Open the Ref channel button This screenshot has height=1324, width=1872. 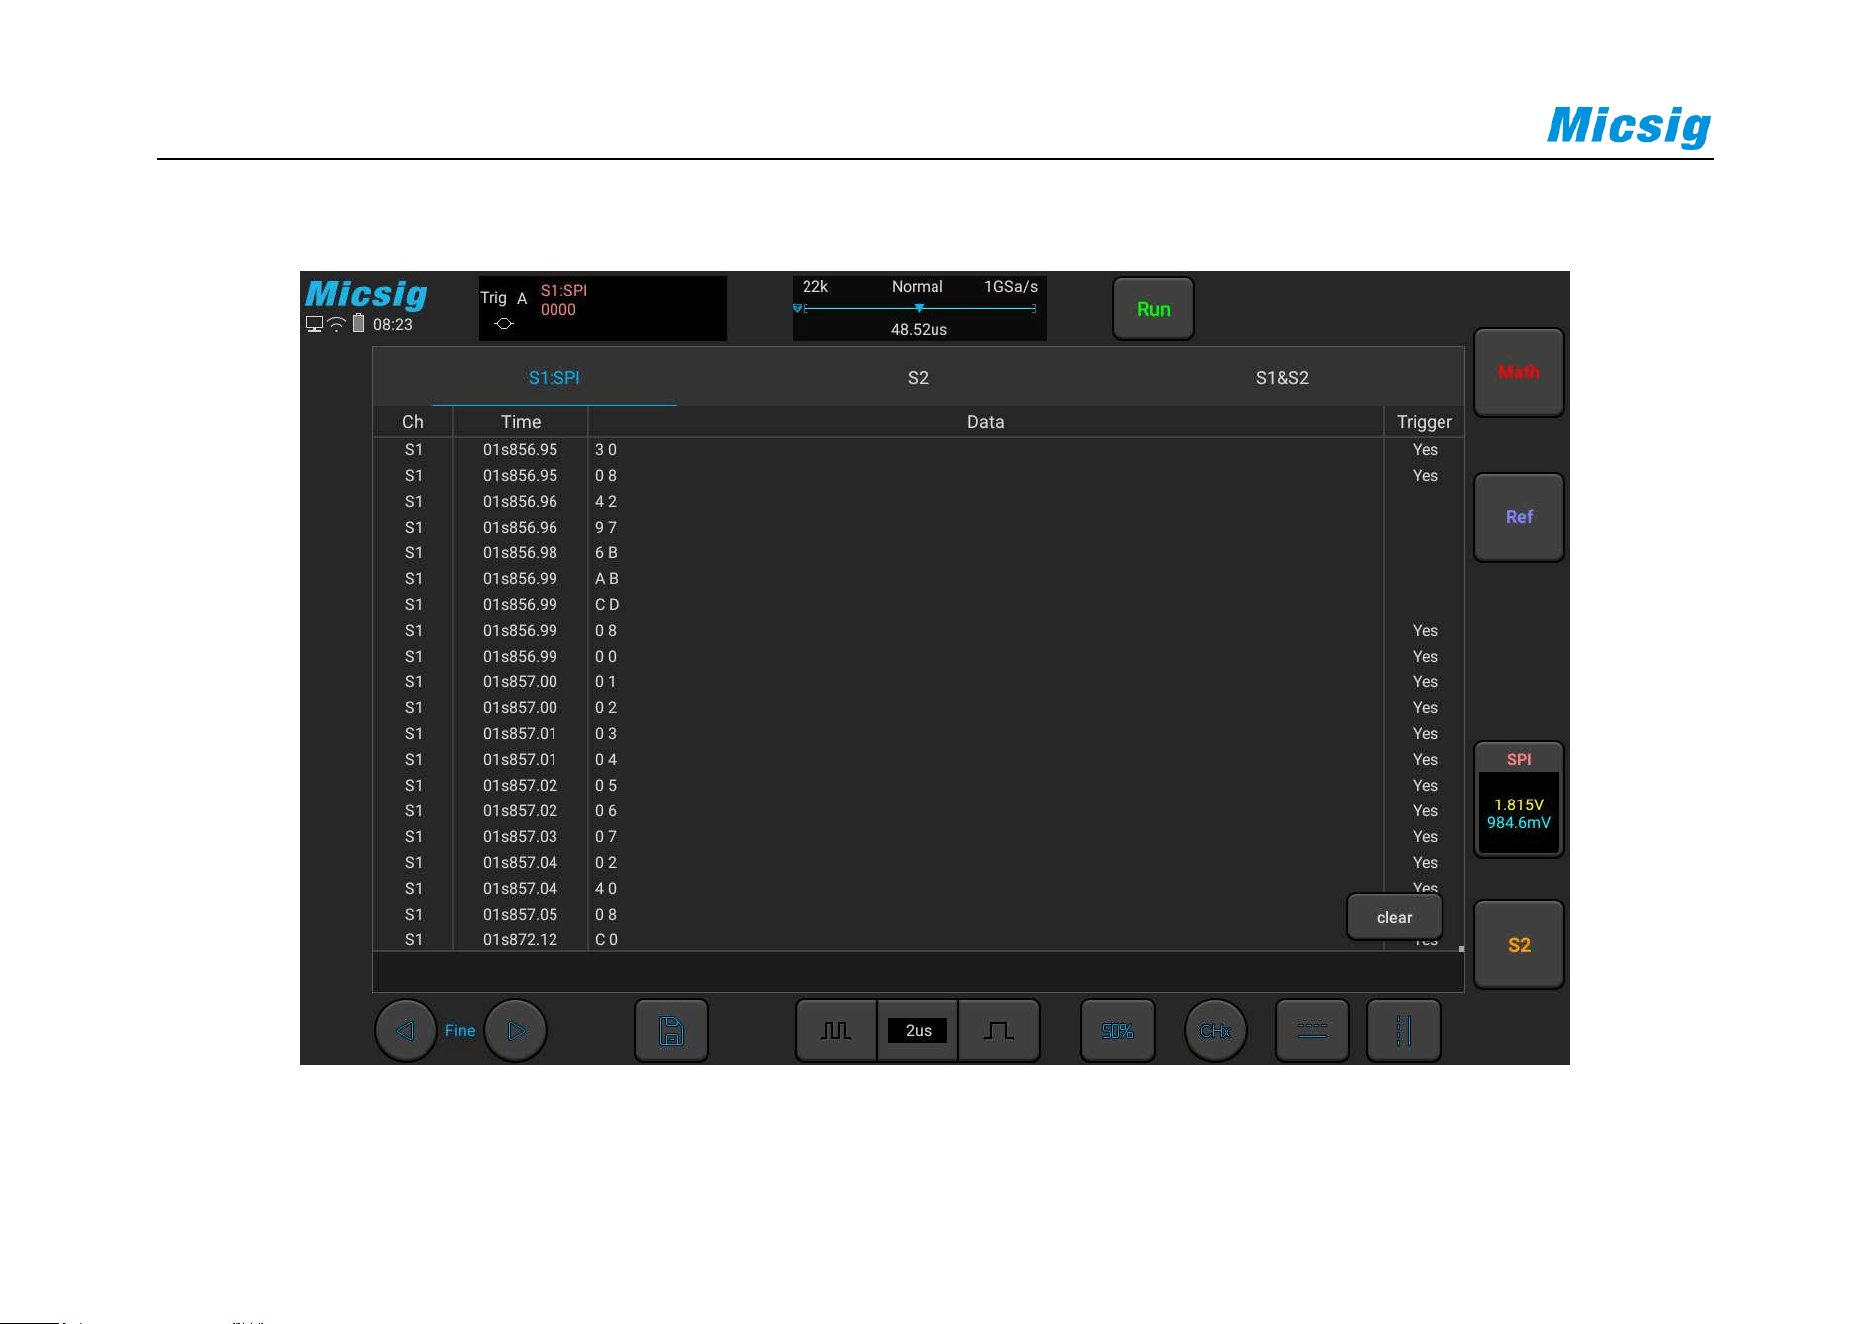(1518, 517)
